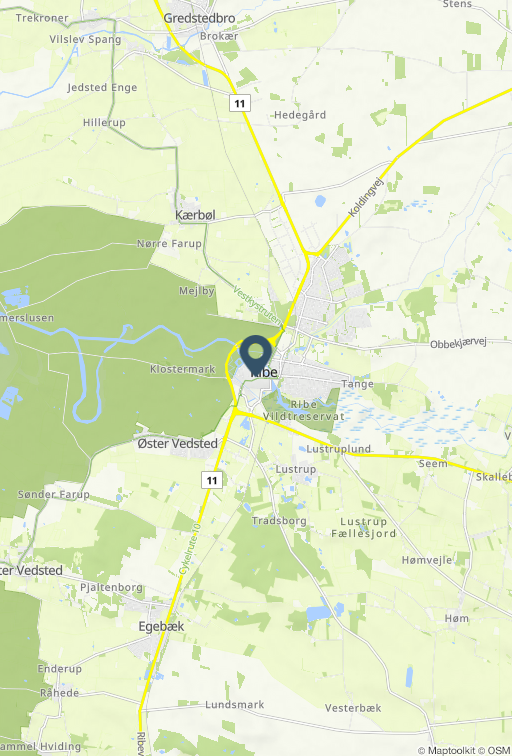The width and height of the screenshot is (512, 756).
Task: Click the route 11 shield near Øster Vedsted
Action: [x=212, y=480]
